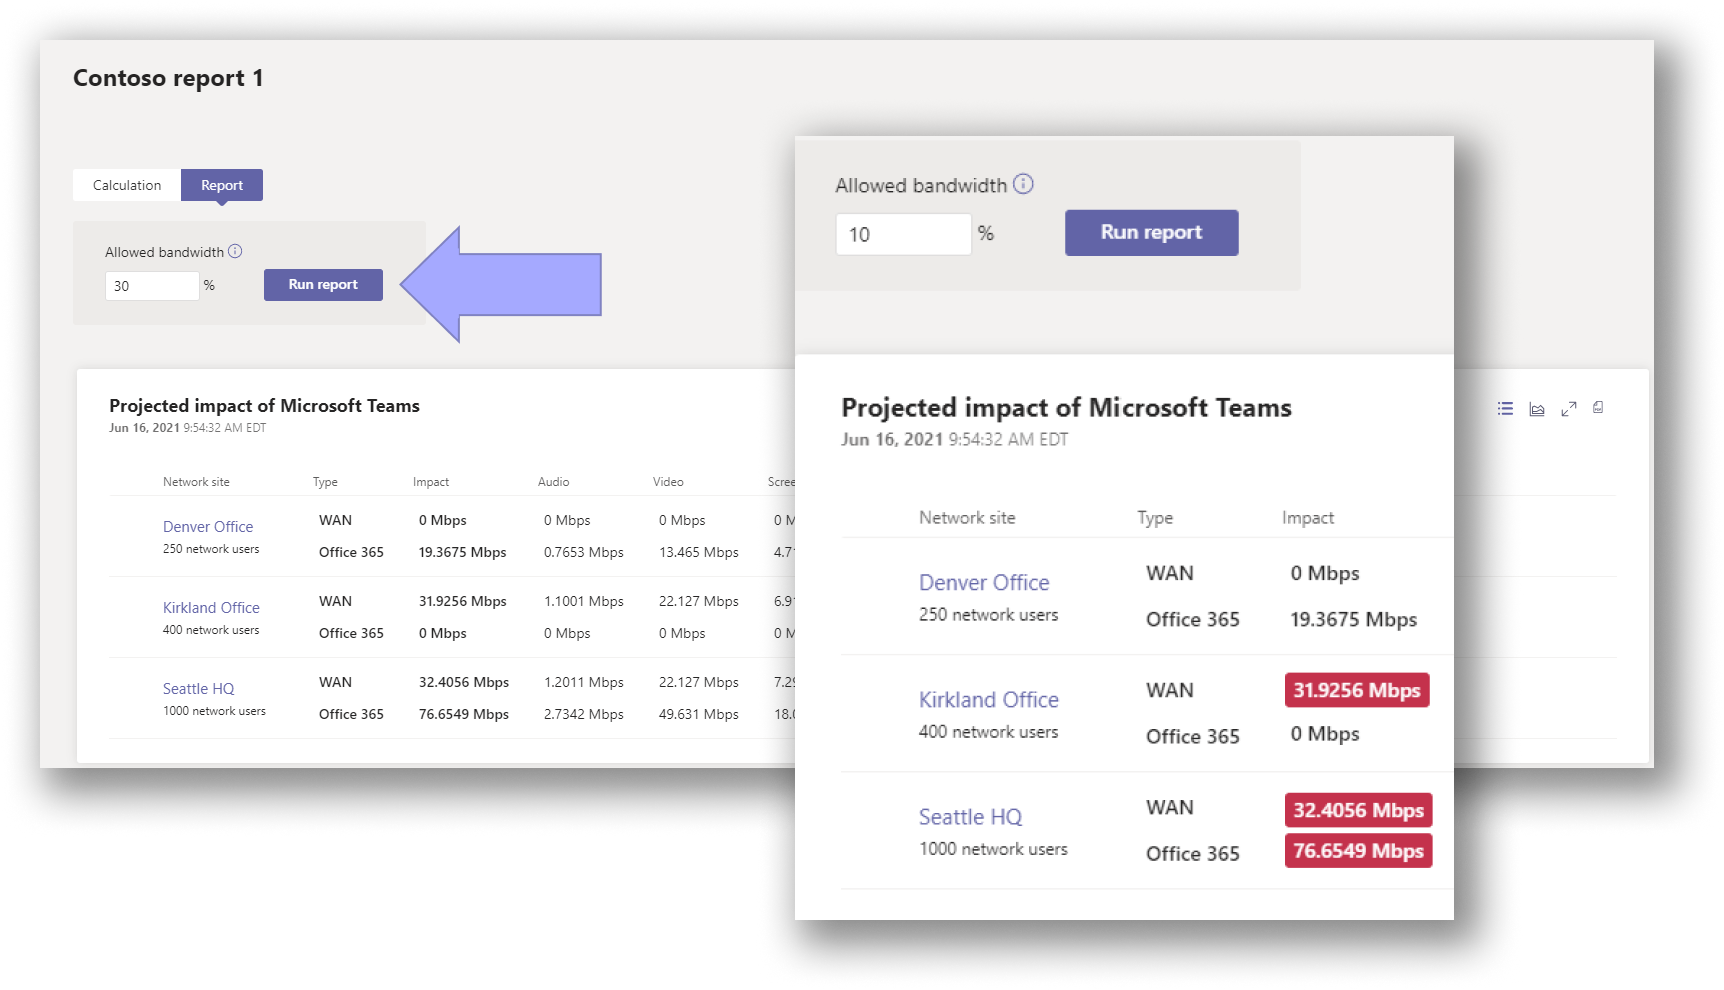Expand the report to full screen
The image size is (1724, 990).
[x=1569, y=408]
